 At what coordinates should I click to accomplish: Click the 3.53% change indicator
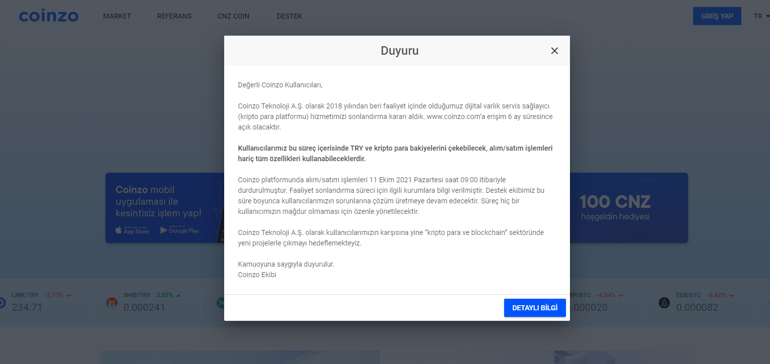[x=168, y=295]
